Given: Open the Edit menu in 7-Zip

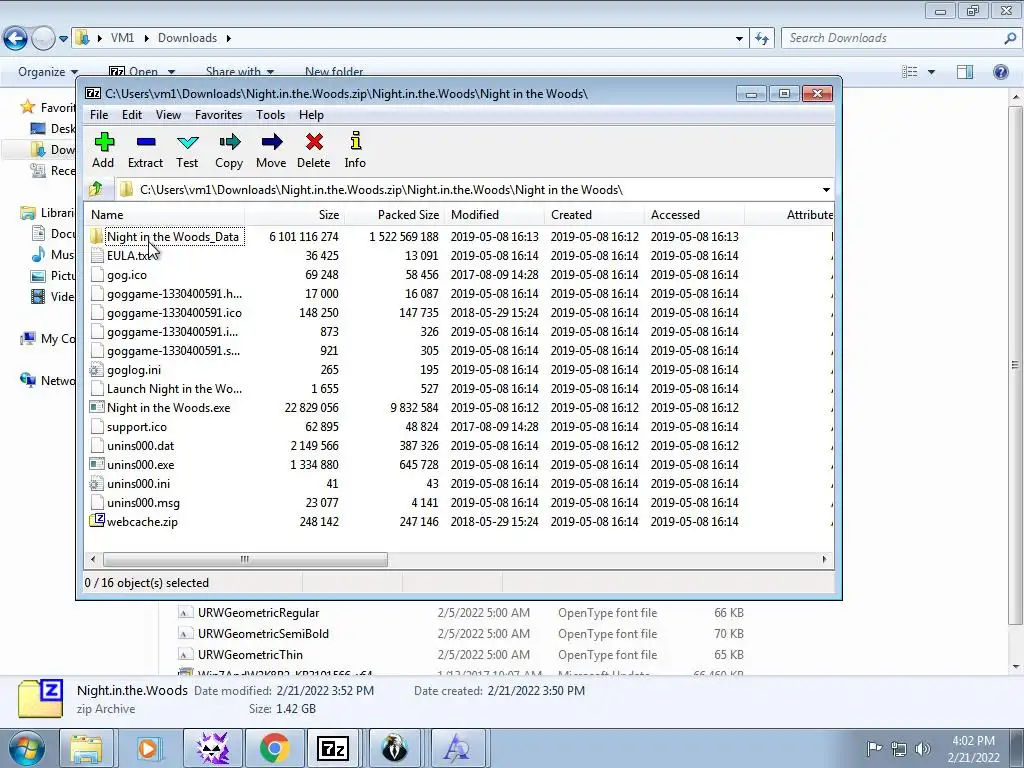Looking at the screenshot, I should [131, 115].
